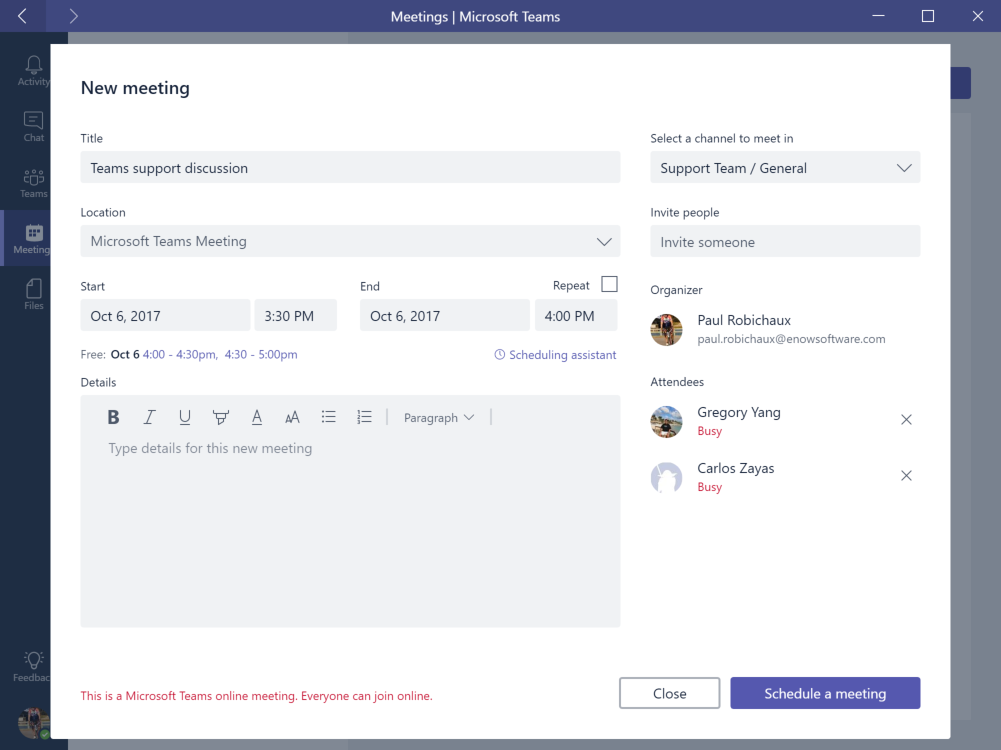
Task: Apply italic formatting in Details toolbar
Action: [x=149, y=417]
